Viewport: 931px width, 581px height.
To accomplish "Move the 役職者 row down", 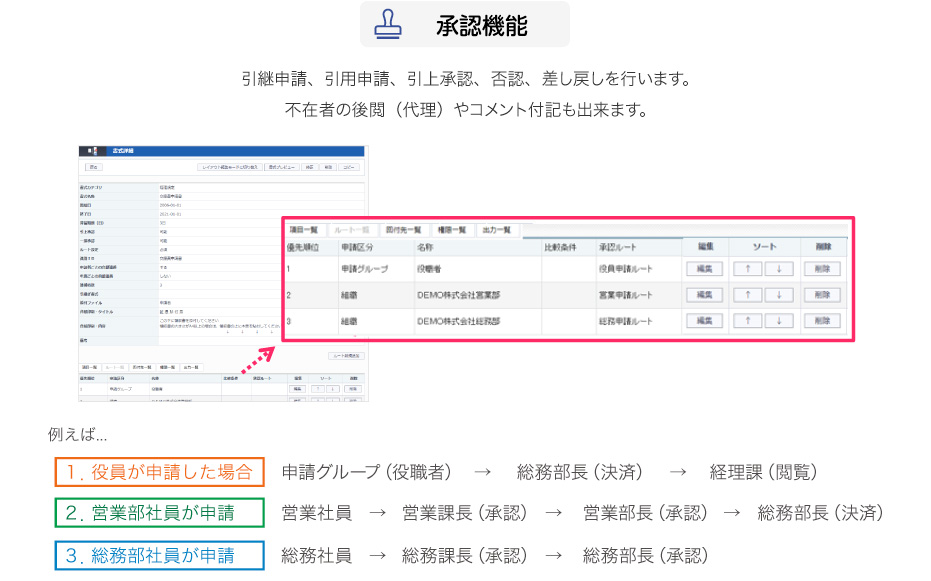I will (779, 268).
